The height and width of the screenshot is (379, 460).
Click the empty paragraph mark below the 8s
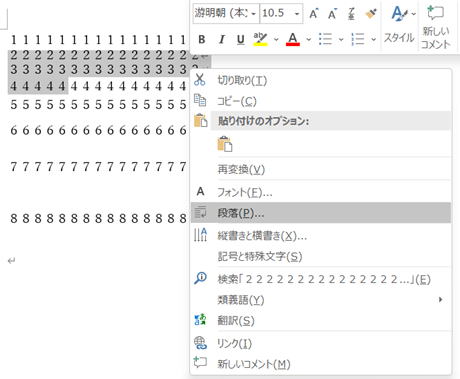pyautogui.click(x=12, y=261)
